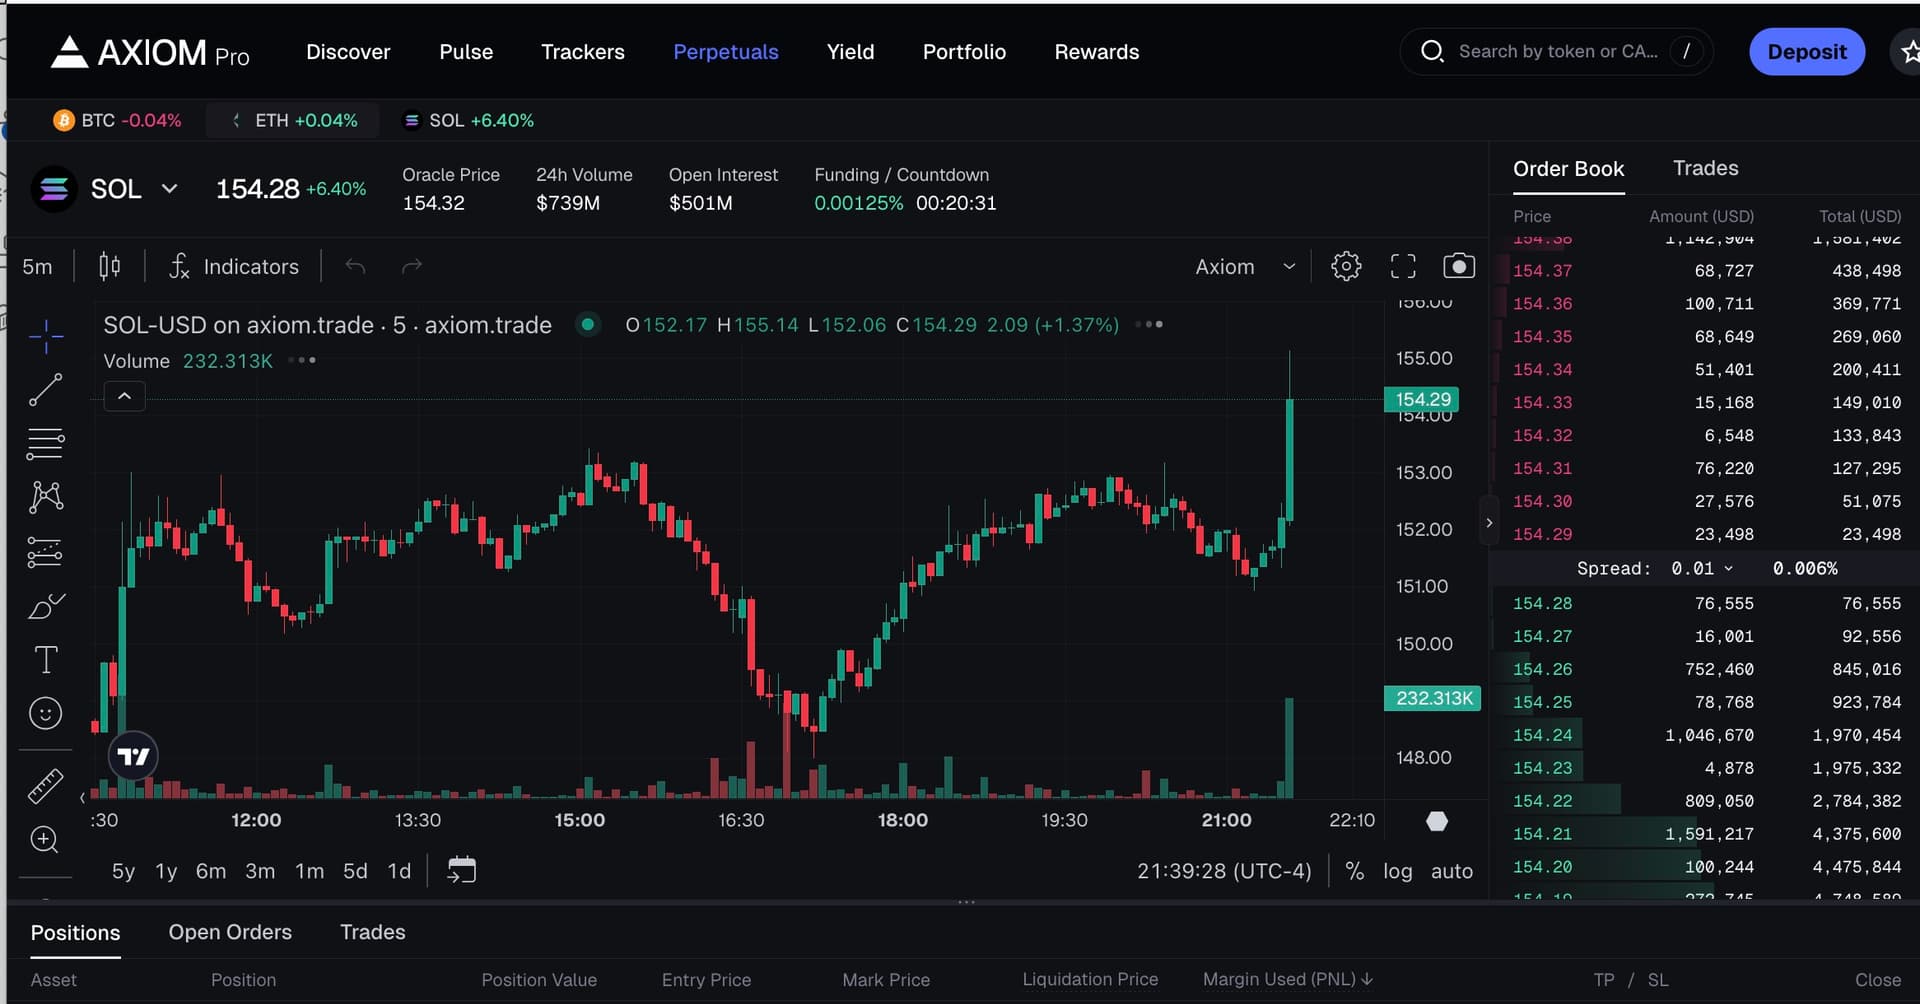Switch to the Order Book tab
Screen dimensions: 1920x1004
click(1568, 169)
